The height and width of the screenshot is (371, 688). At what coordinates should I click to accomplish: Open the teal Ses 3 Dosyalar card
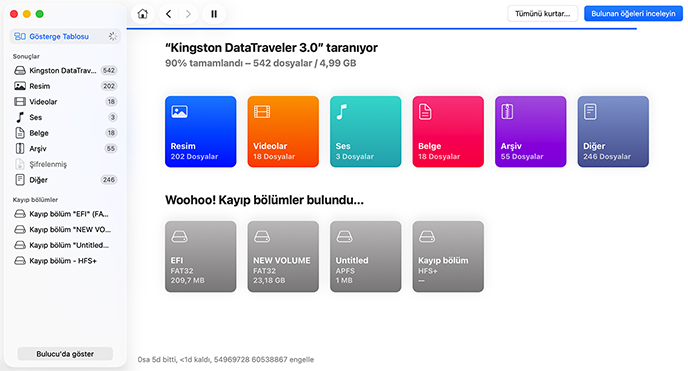[x=366, y=132]
